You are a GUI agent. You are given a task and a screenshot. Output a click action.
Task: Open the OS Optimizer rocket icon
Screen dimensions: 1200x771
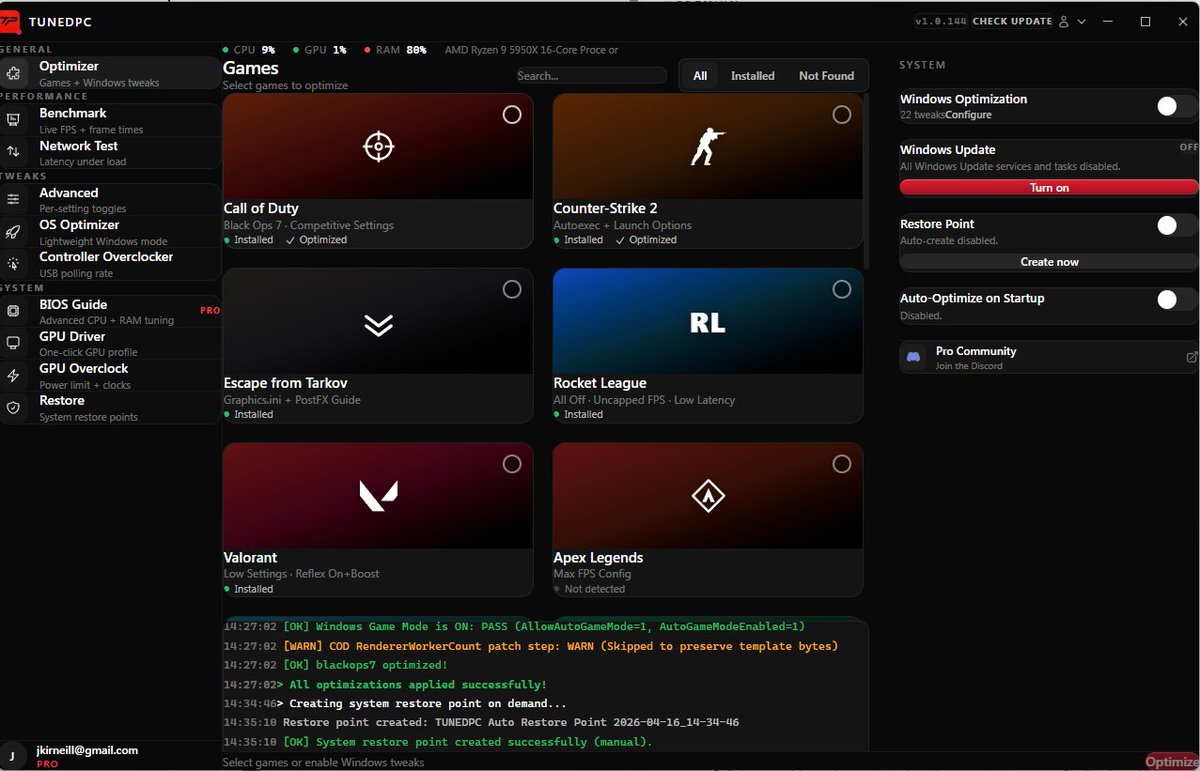point(13,232)
